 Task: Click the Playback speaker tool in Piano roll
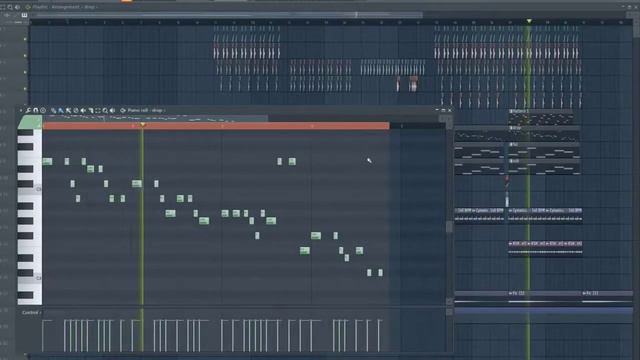point(113,110)
